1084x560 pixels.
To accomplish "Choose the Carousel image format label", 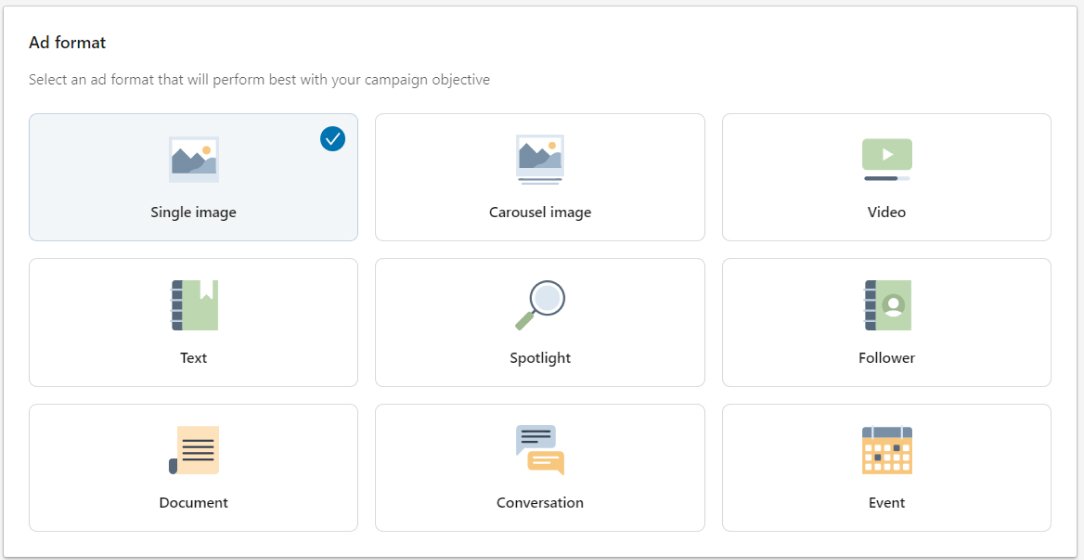I will click(540, 212).
